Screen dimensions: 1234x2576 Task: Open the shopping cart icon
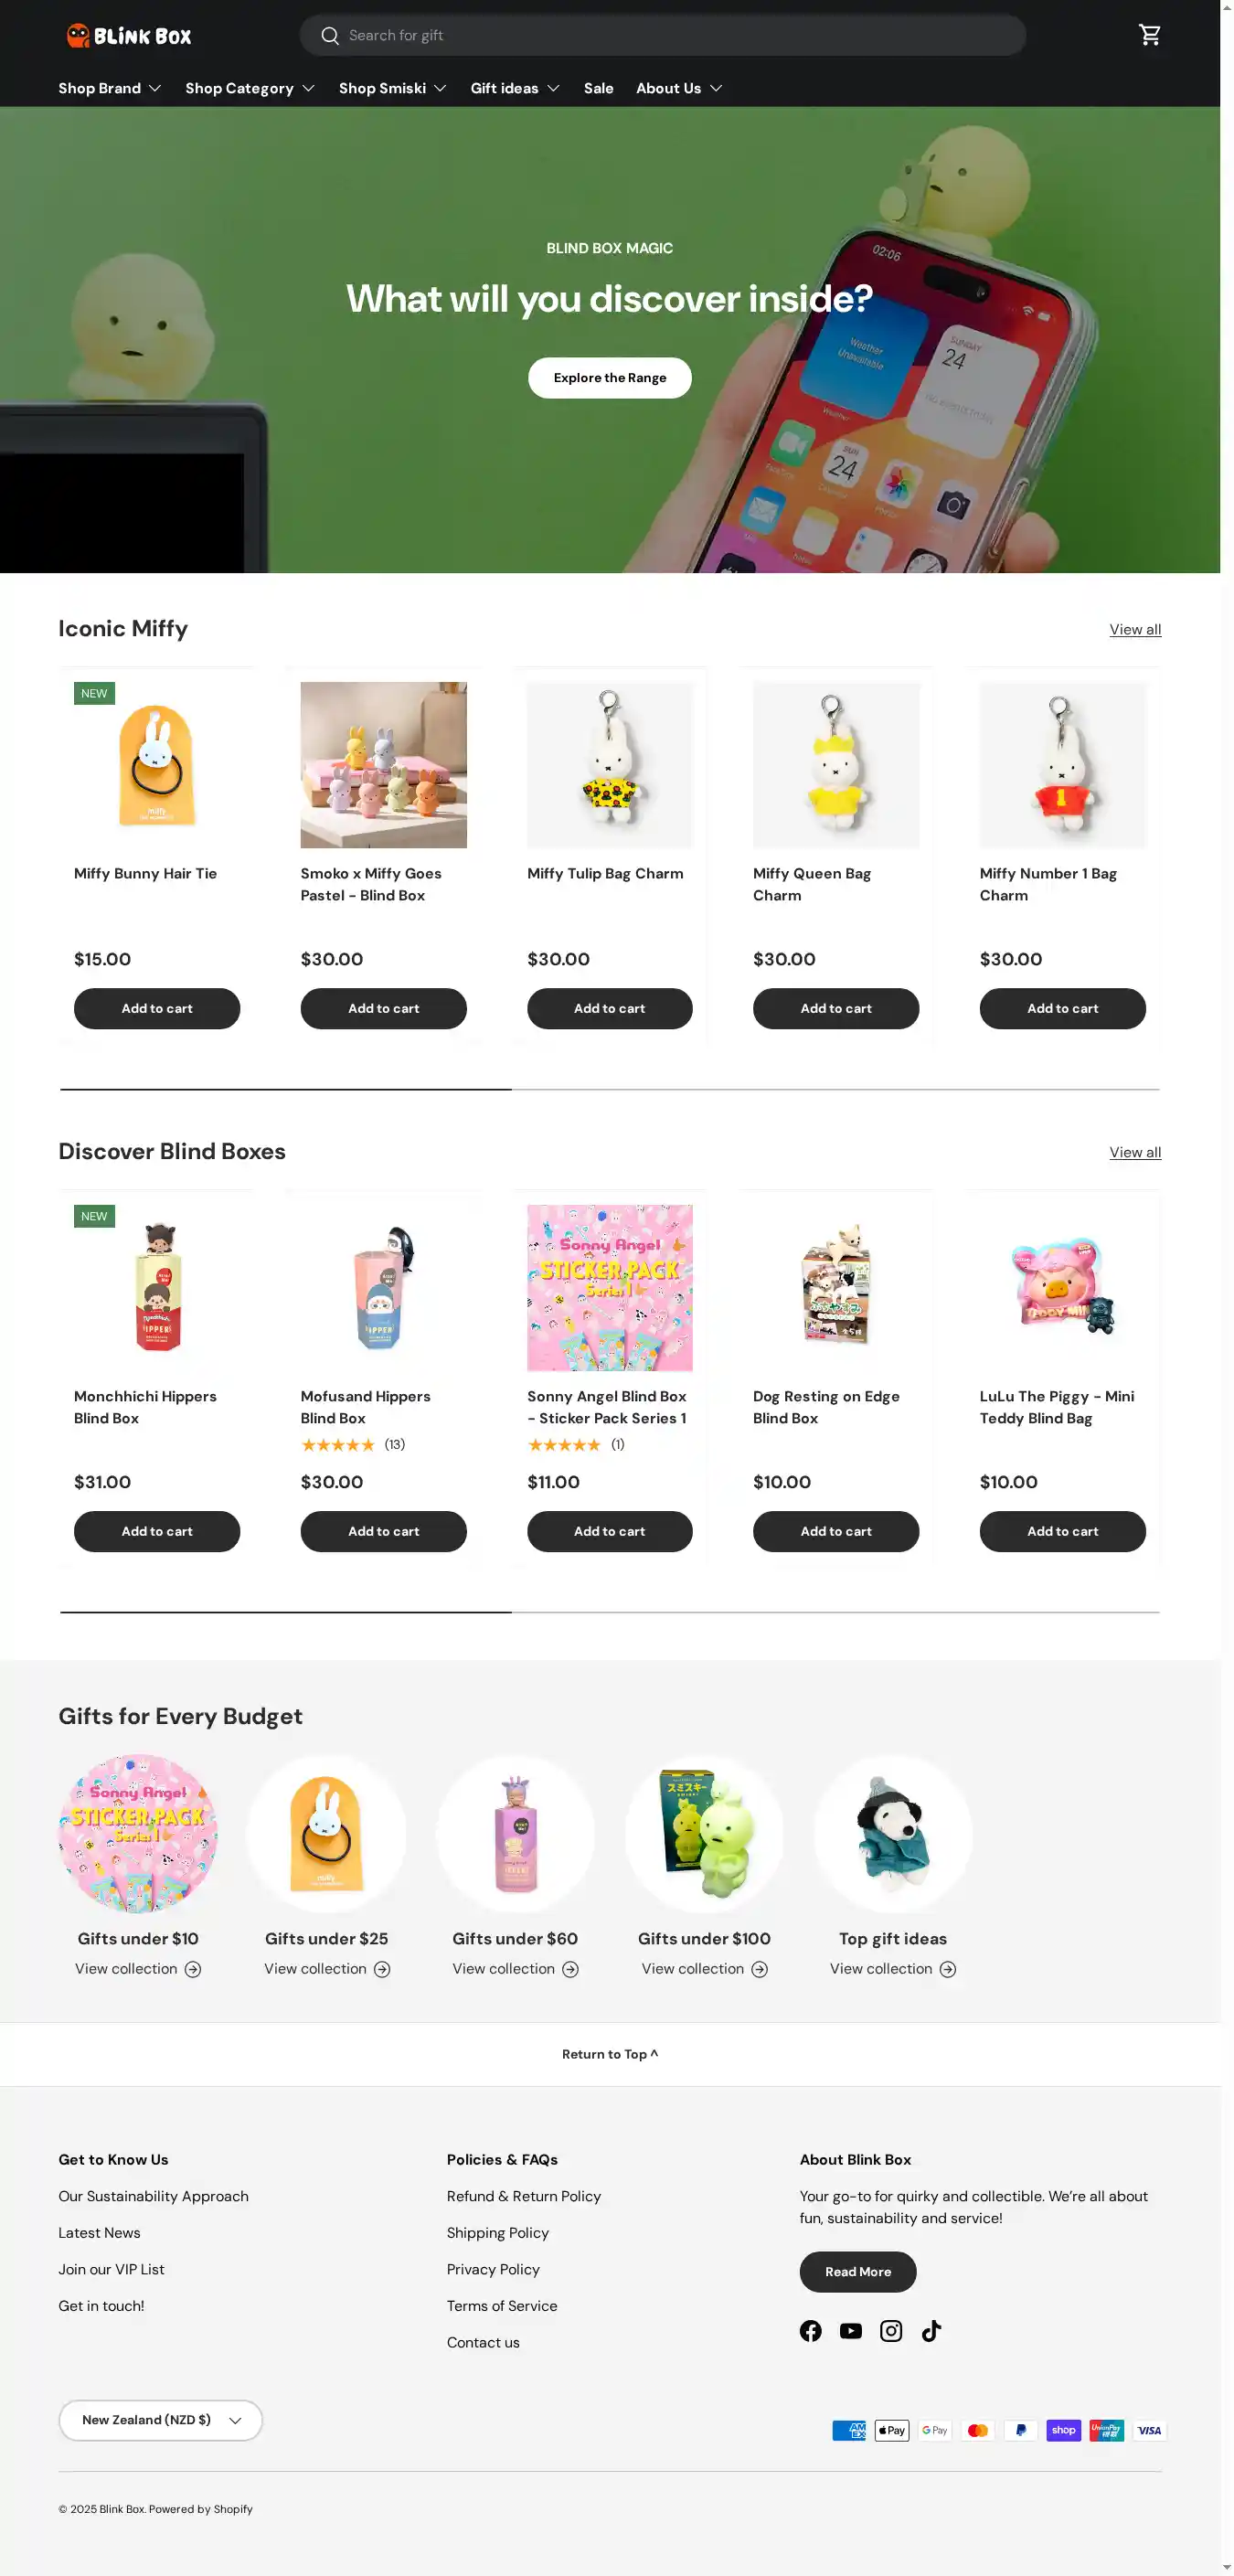[x=1149, y=35]
